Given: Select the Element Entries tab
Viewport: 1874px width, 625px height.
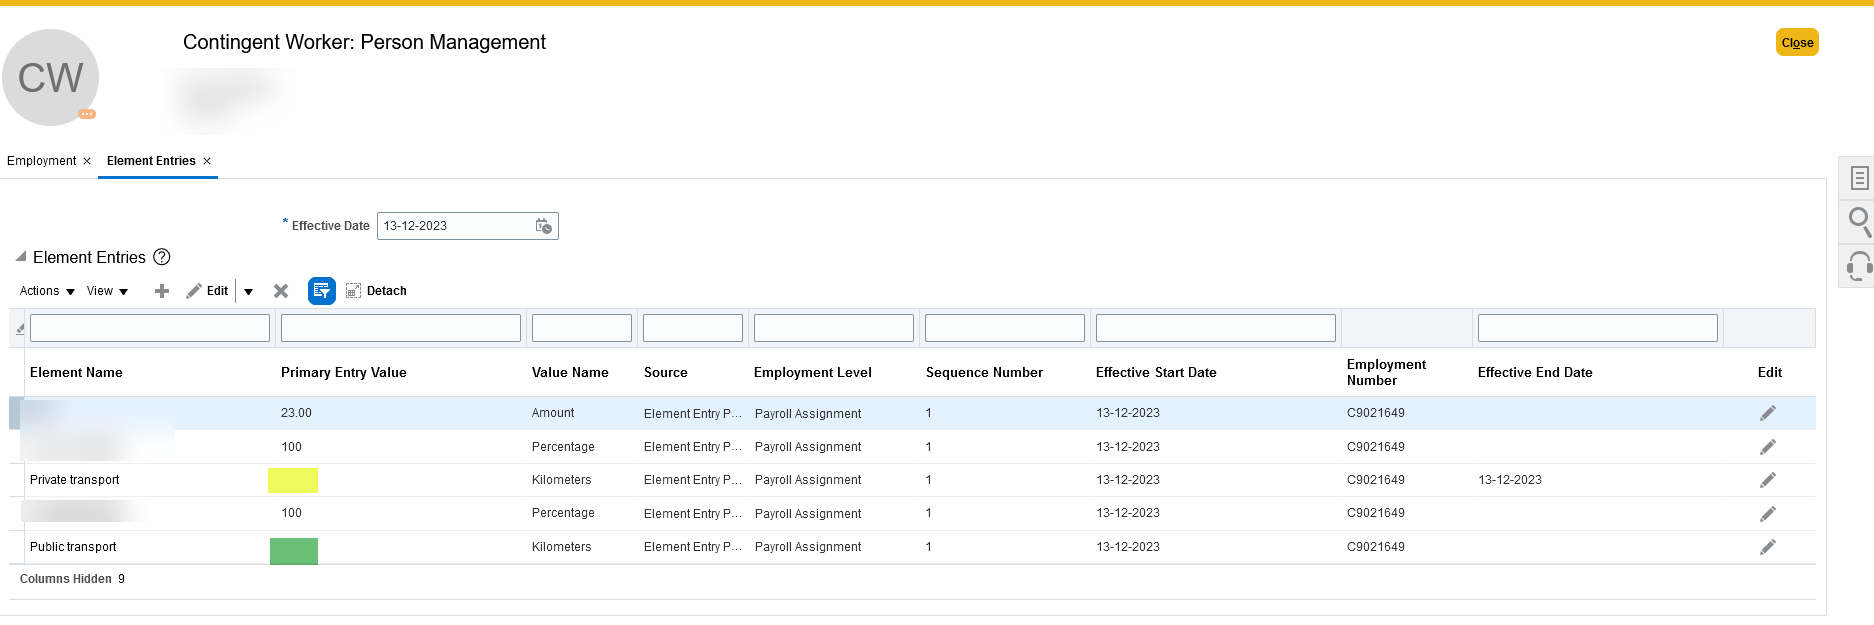Looking at the screenshot, I should point(151,161).
